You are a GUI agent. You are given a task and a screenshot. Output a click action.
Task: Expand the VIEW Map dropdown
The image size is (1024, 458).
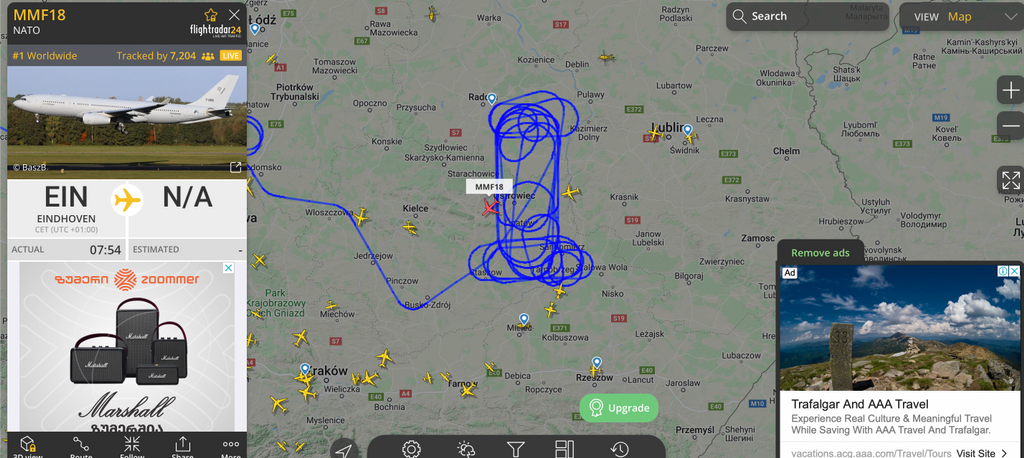961,17
